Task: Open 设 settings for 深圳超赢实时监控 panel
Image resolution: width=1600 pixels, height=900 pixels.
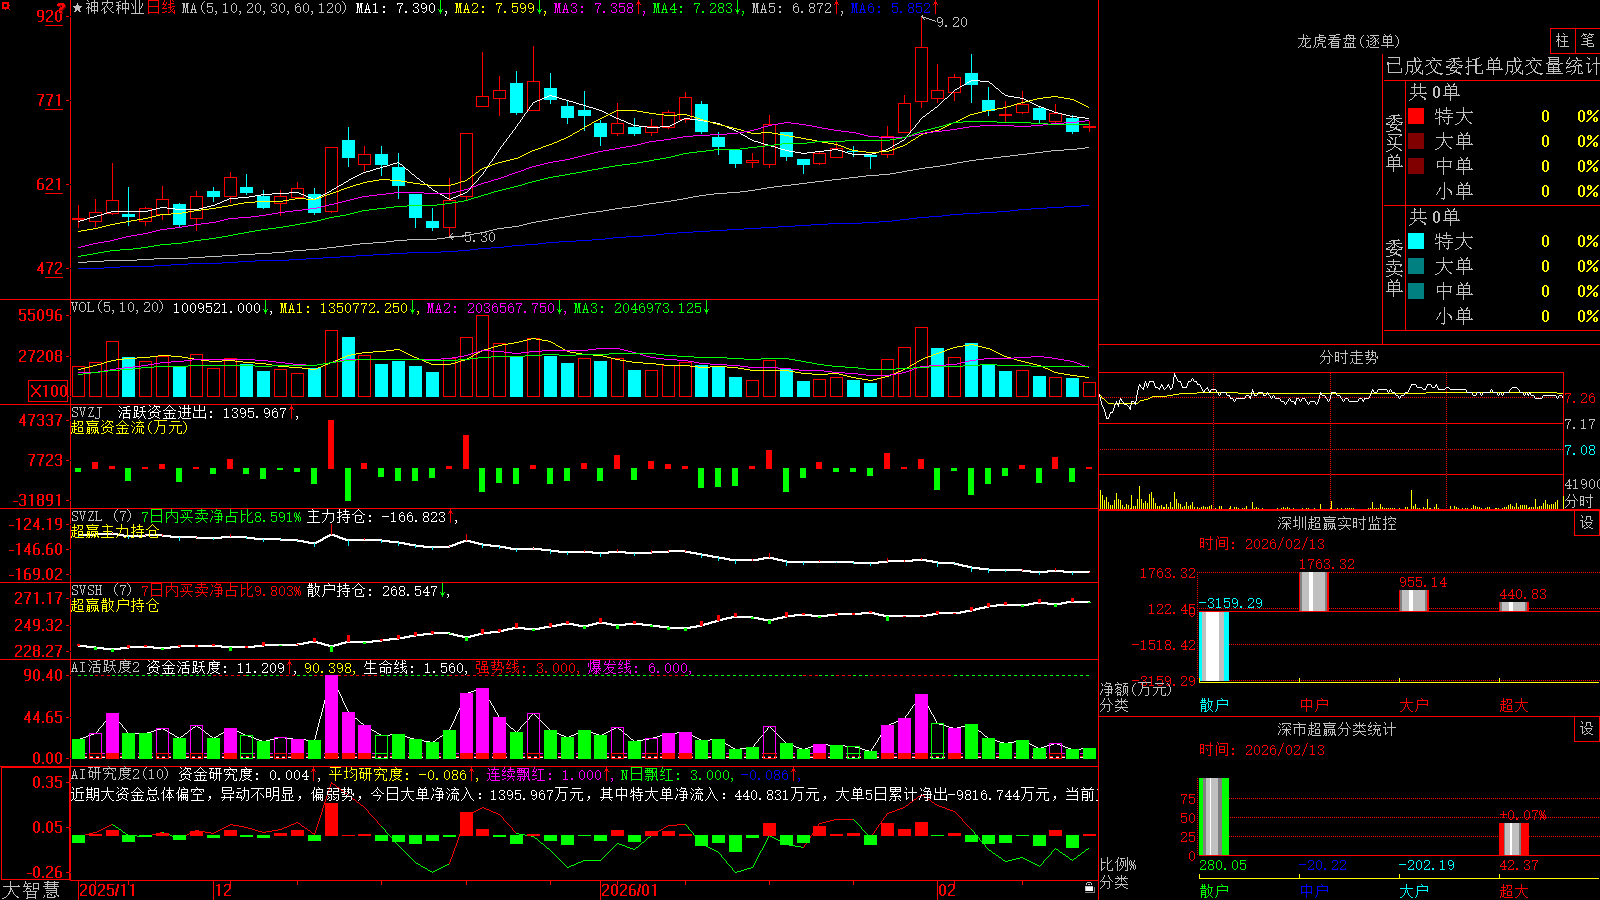Action: click(x=1587, y=523)
